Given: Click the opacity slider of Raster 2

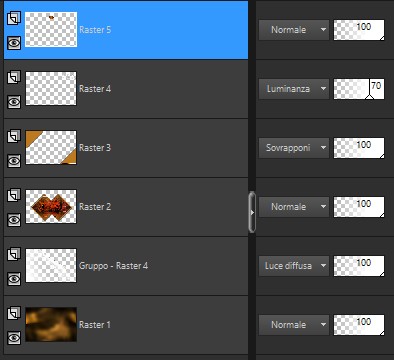Looking at the screenshot, I should (x=359, y=207).
